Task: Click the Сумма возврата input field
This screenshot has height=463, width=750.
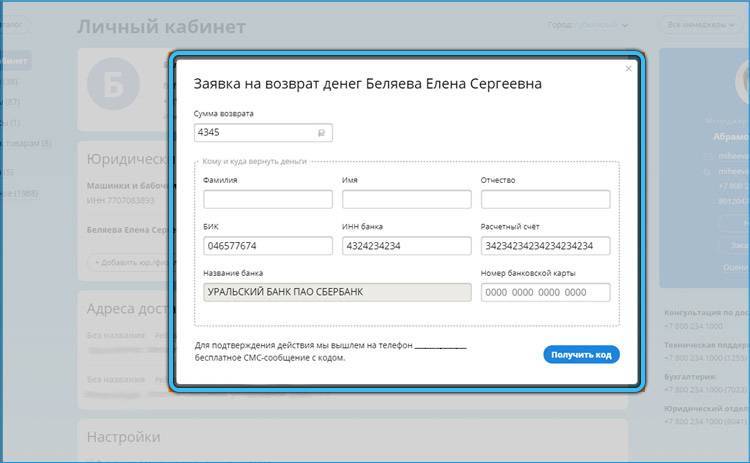Action: (263, 132)
